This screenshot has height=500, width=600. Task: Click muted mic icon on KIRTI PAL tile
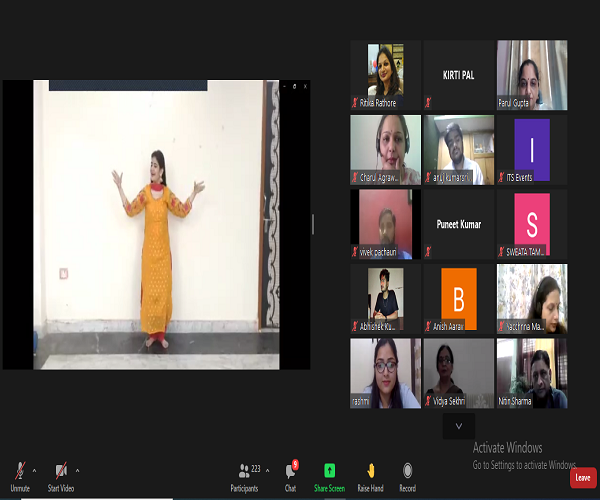[x=428, y=103]
